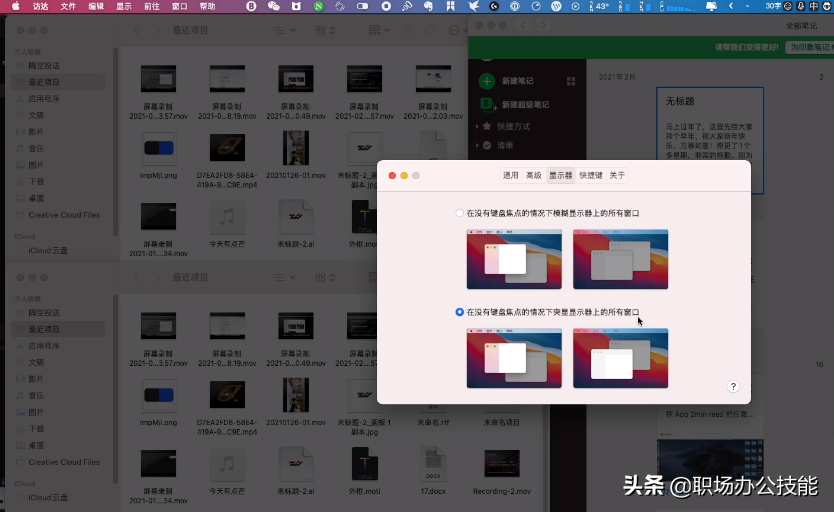
Task: Open the 帮助 menu
Action: coord(207,6)
